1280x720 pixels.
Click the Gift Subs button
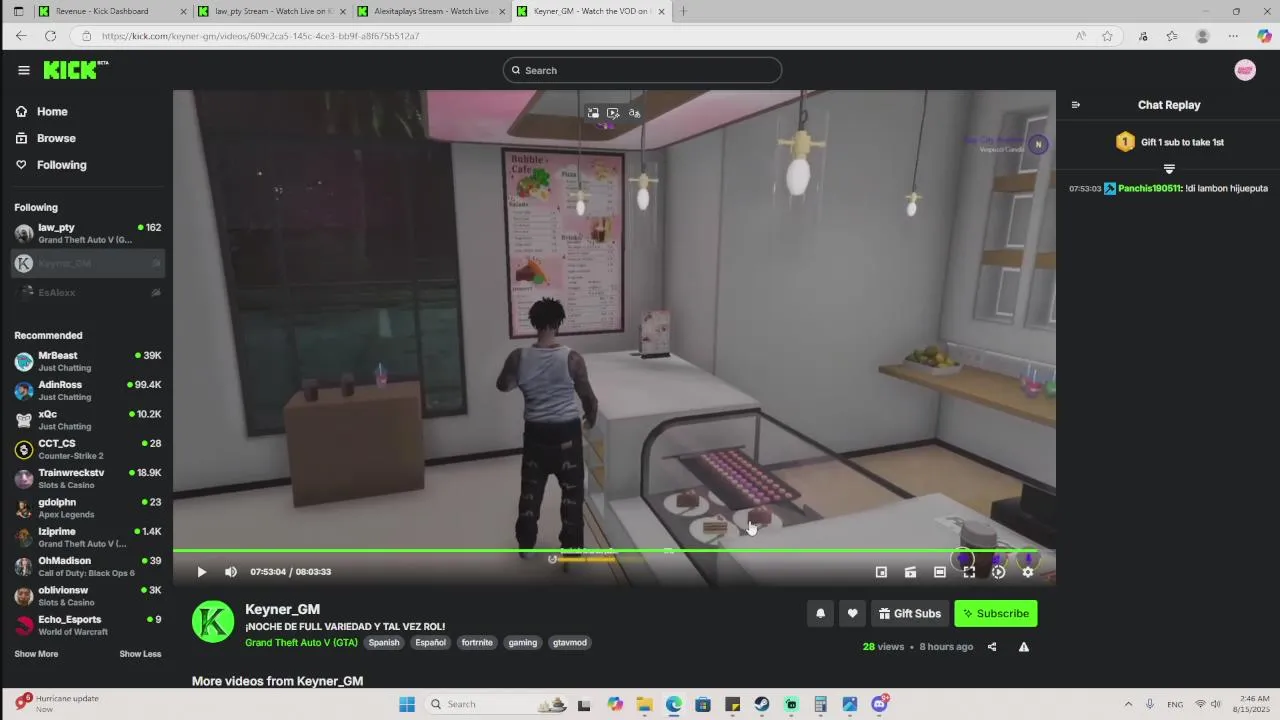click(x=909, y=613)
